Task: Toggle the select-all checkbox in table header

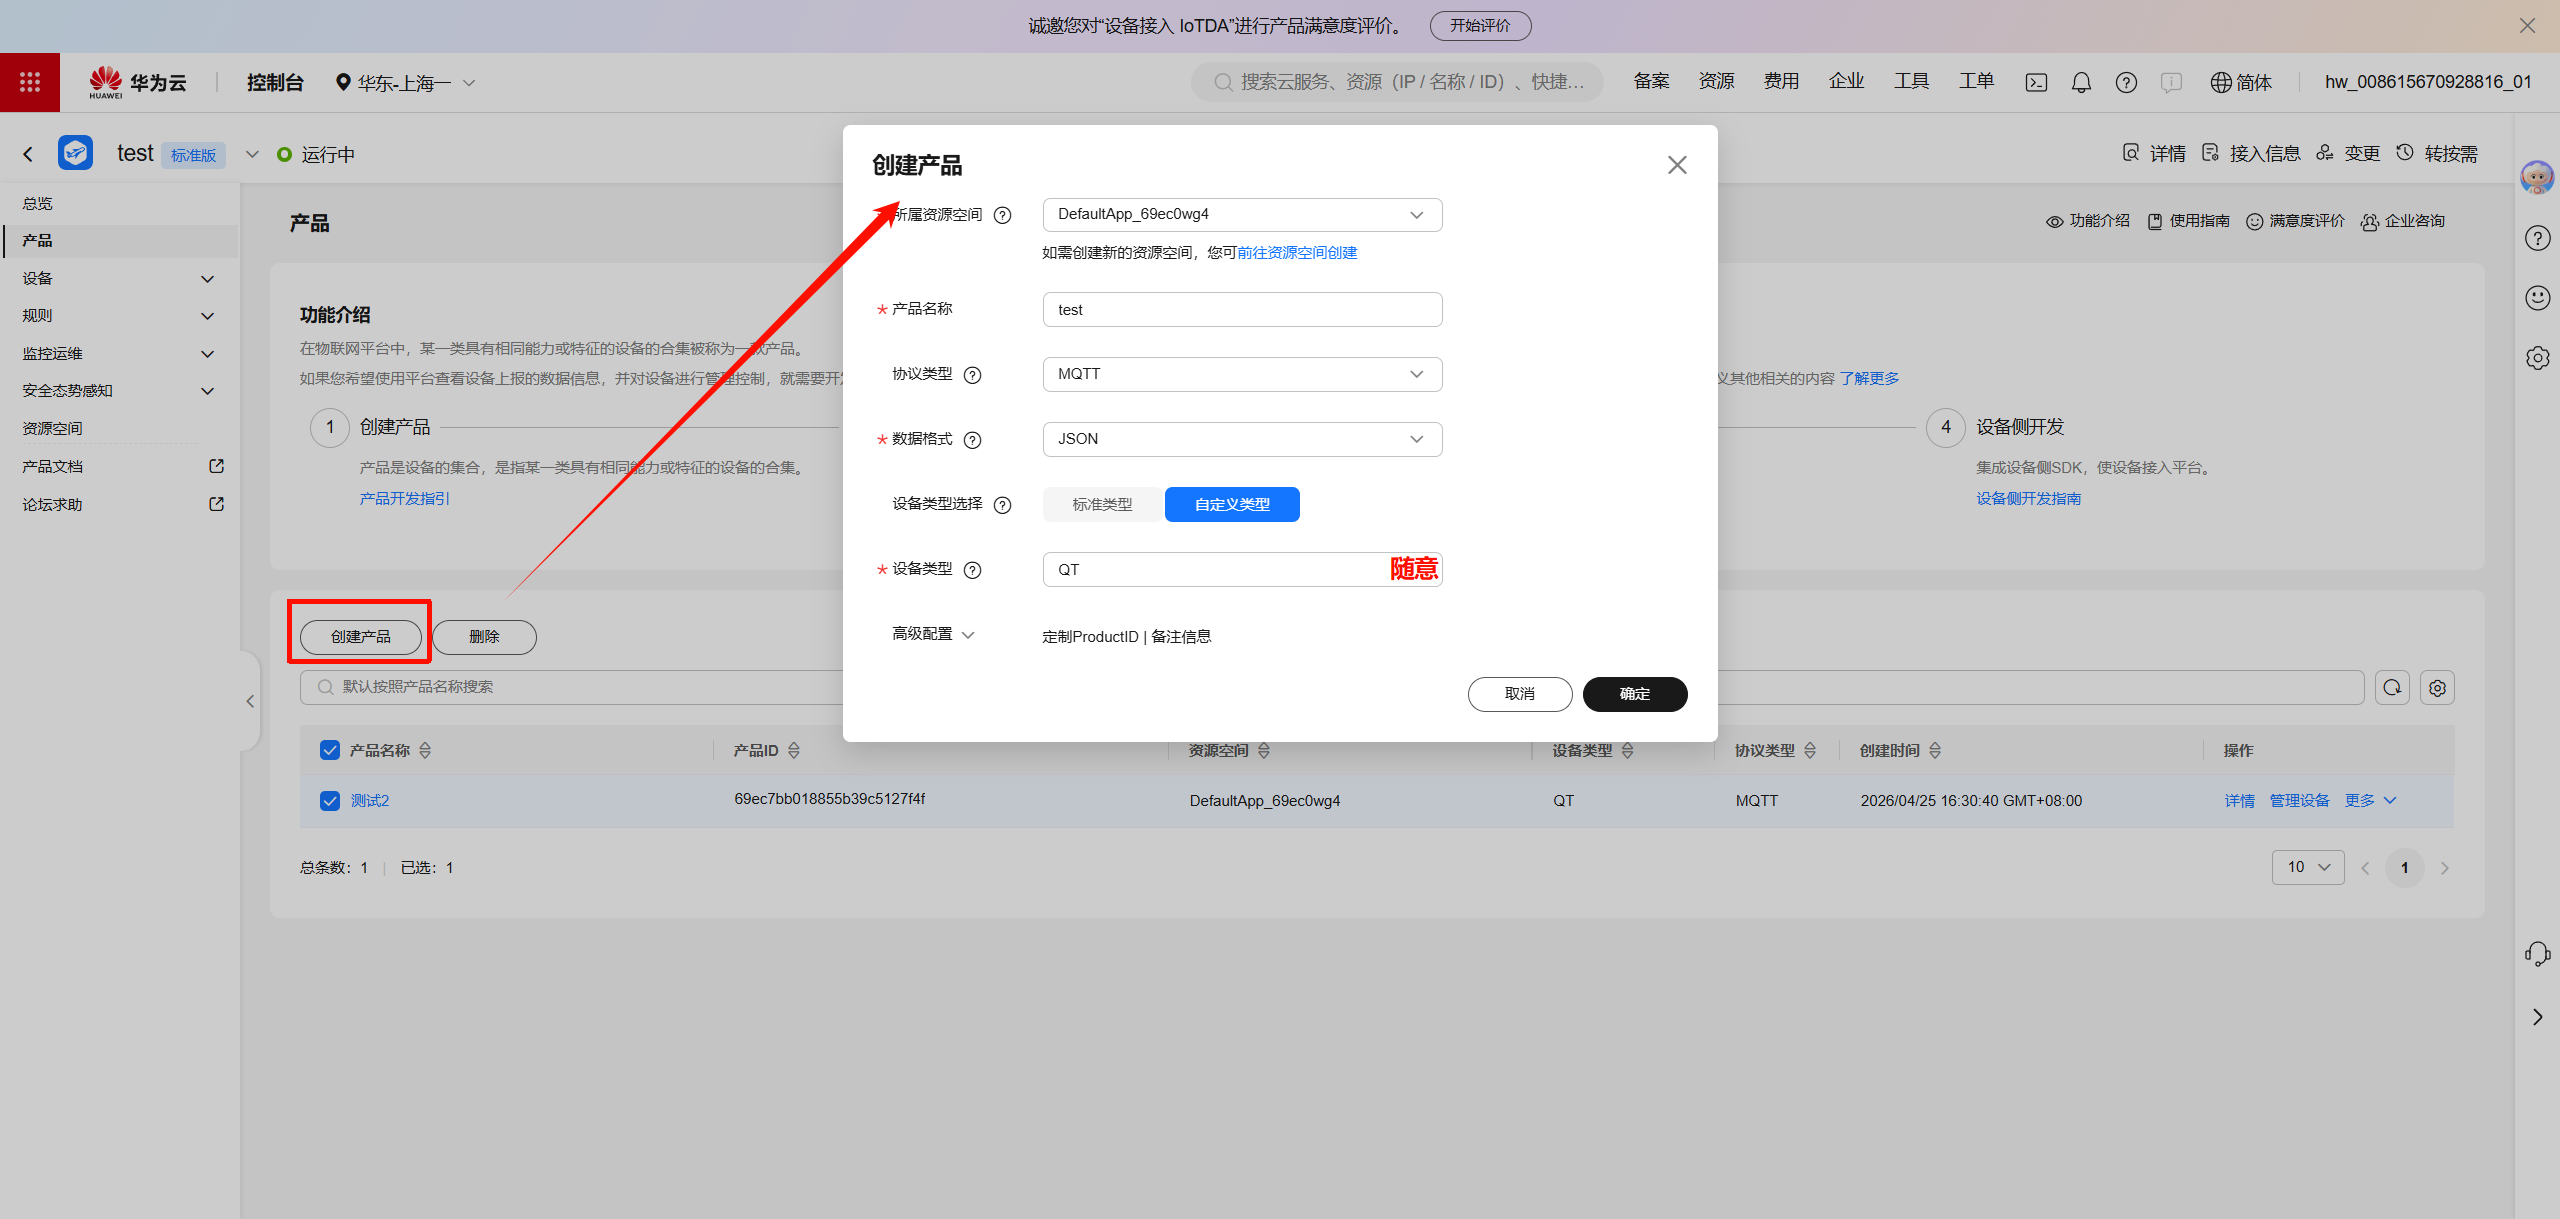Action: [x=330, y=750]
